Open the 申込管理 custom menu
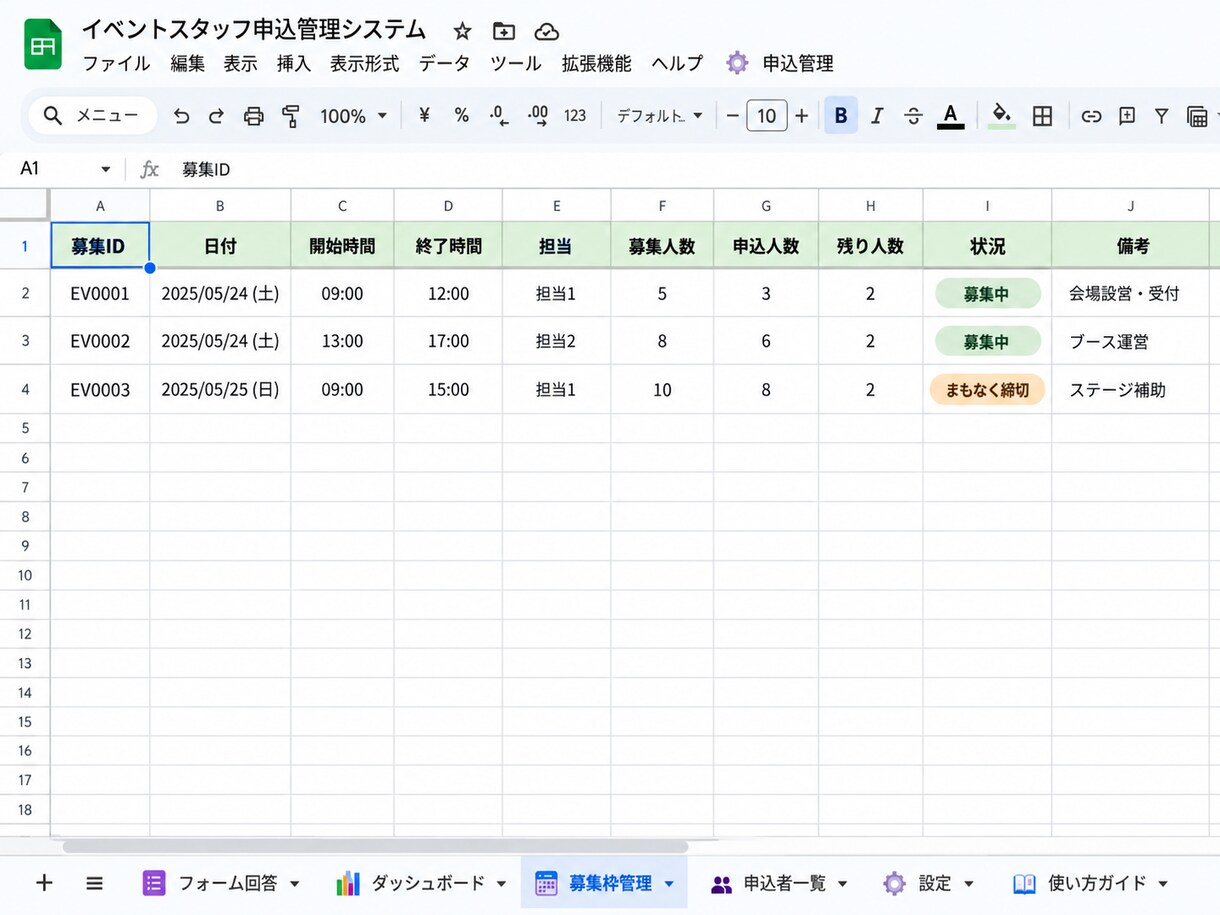Screen dimensions: 1220x915 coord(780,63)
